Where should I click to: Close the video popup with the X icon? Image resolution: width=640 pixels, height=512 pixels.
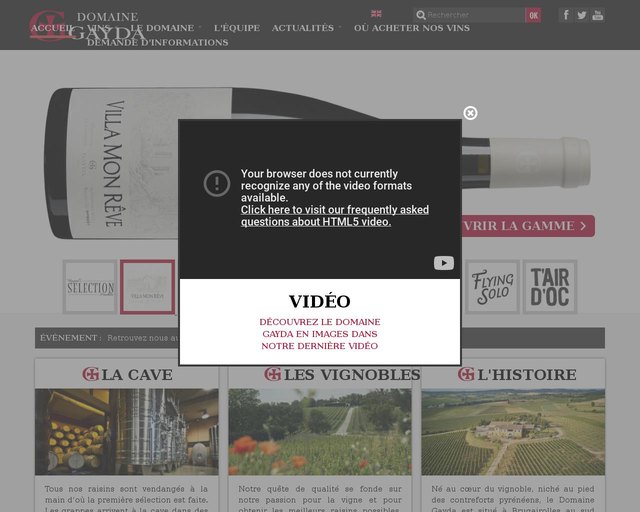(470, 113)
